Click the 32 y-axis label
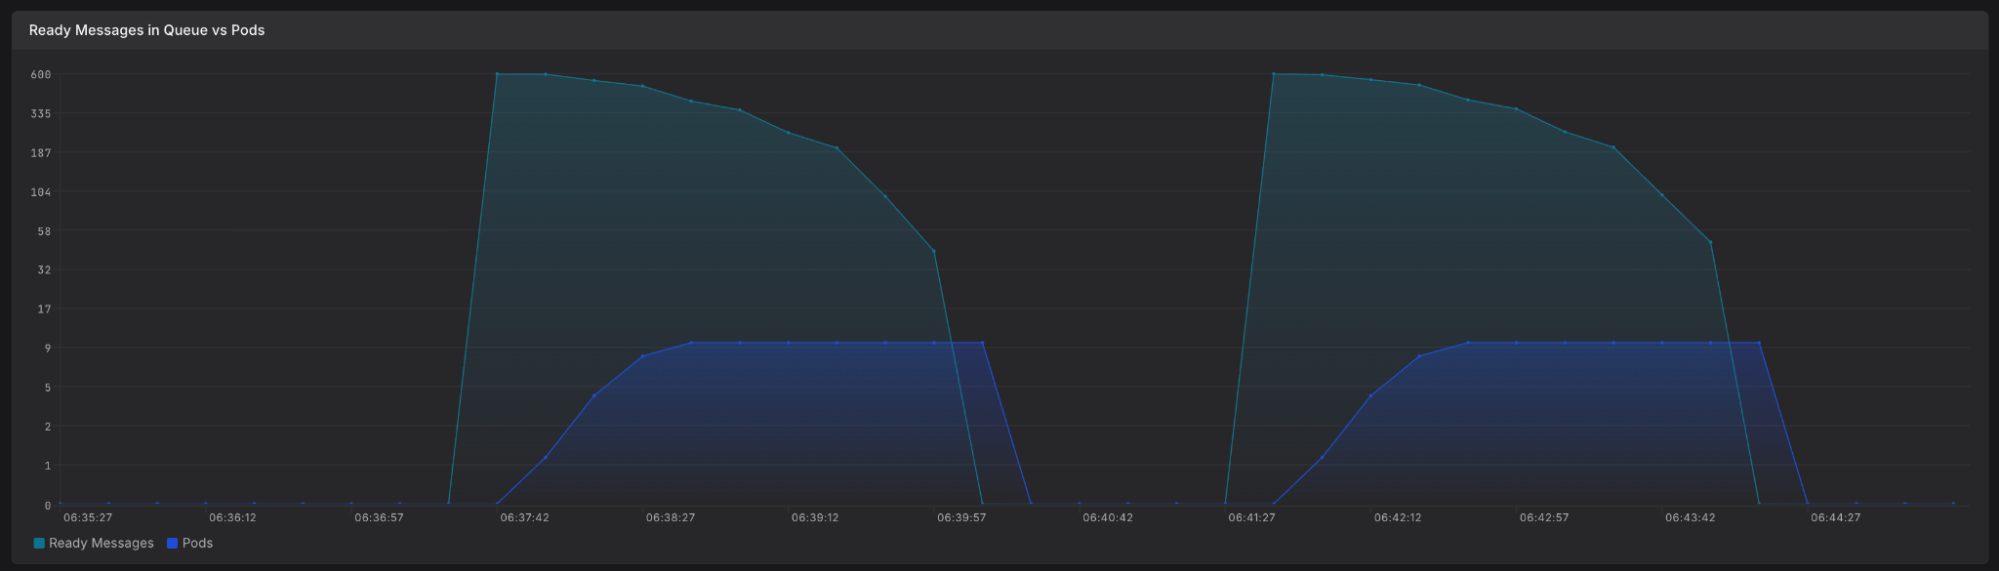 coord(44,270)
